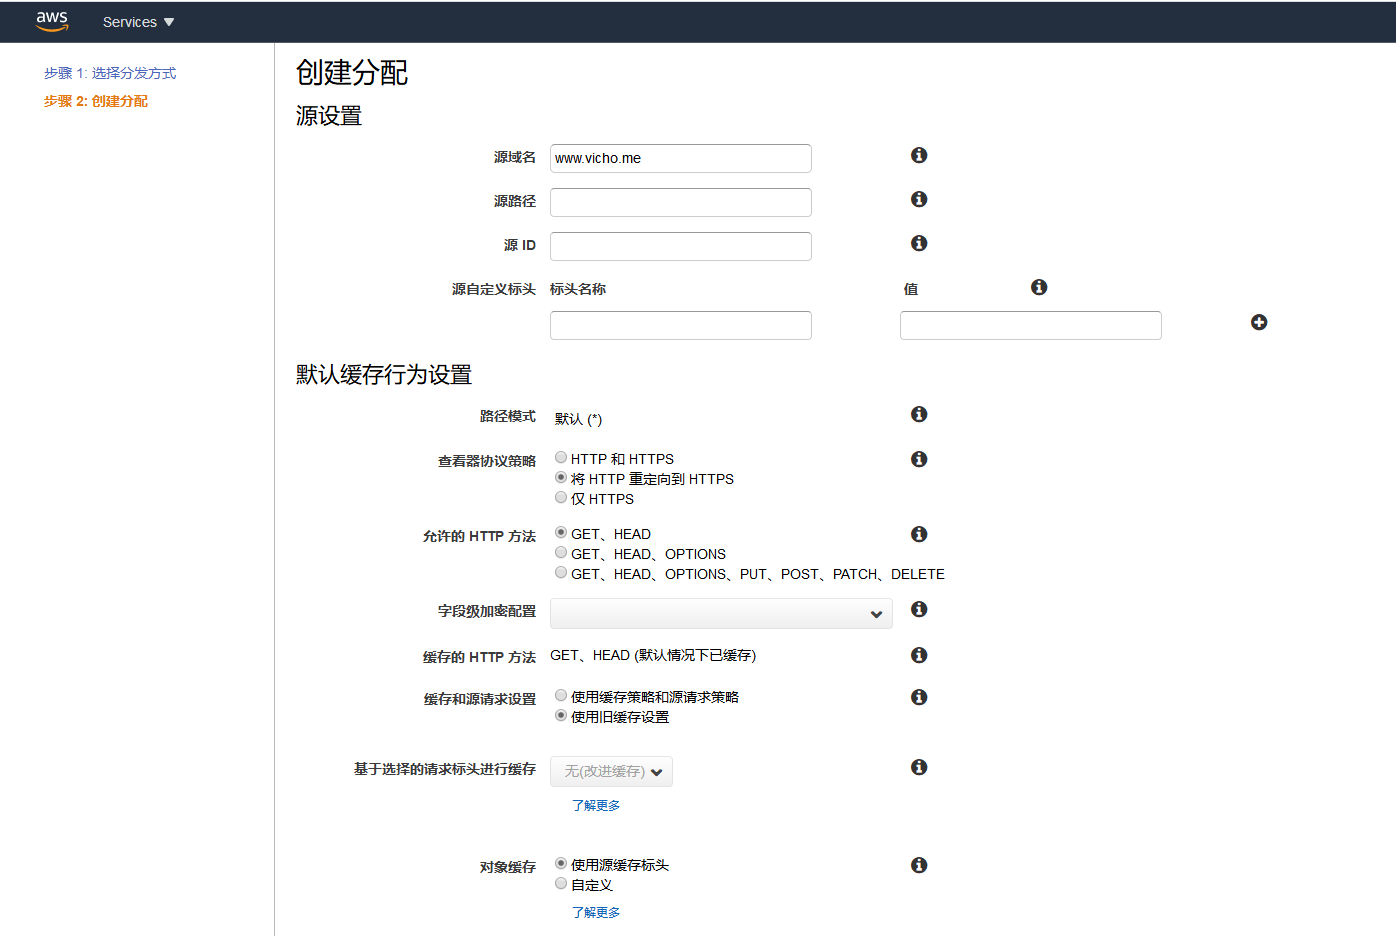Go to 步骤 1: 选择分发方式
This screenshot has height=936, width=1396.
click(110, 73)
